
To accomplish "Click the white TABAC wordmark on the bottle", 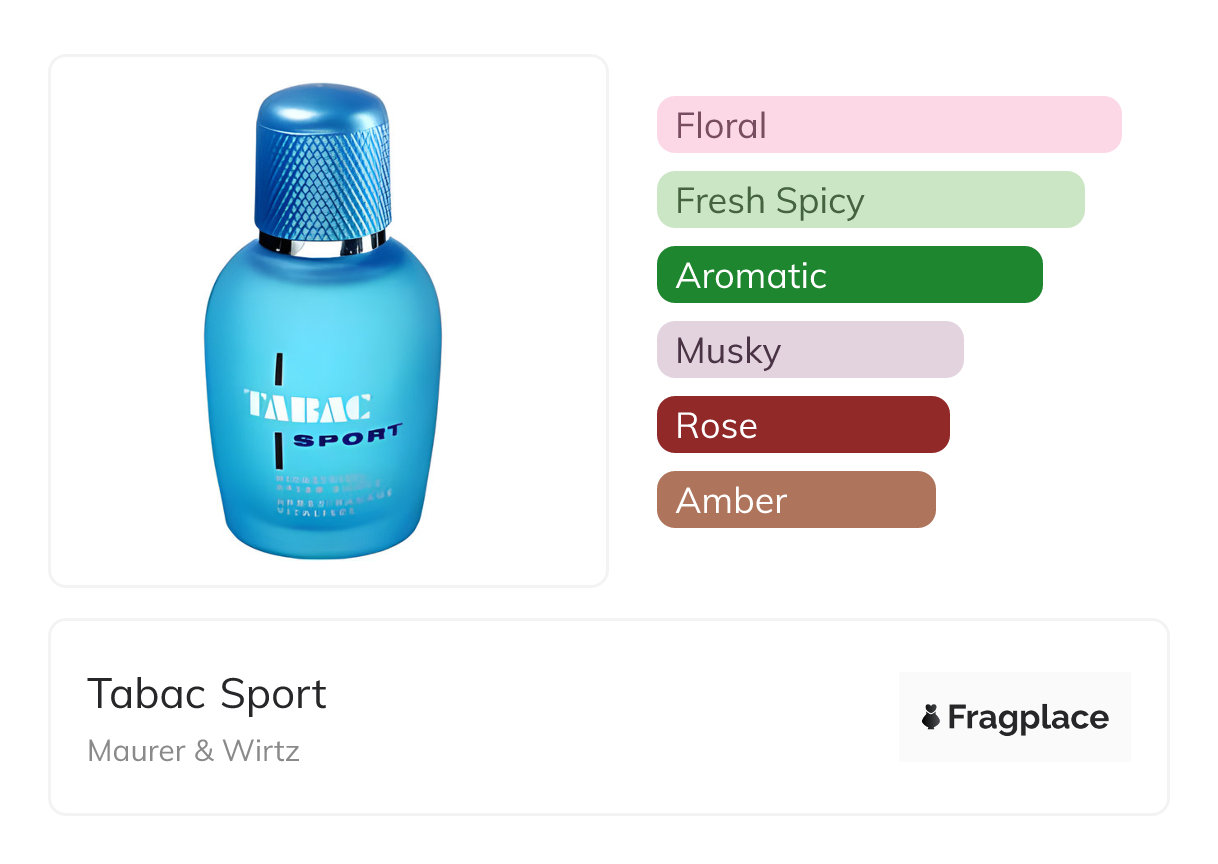I will pos(308,405).
